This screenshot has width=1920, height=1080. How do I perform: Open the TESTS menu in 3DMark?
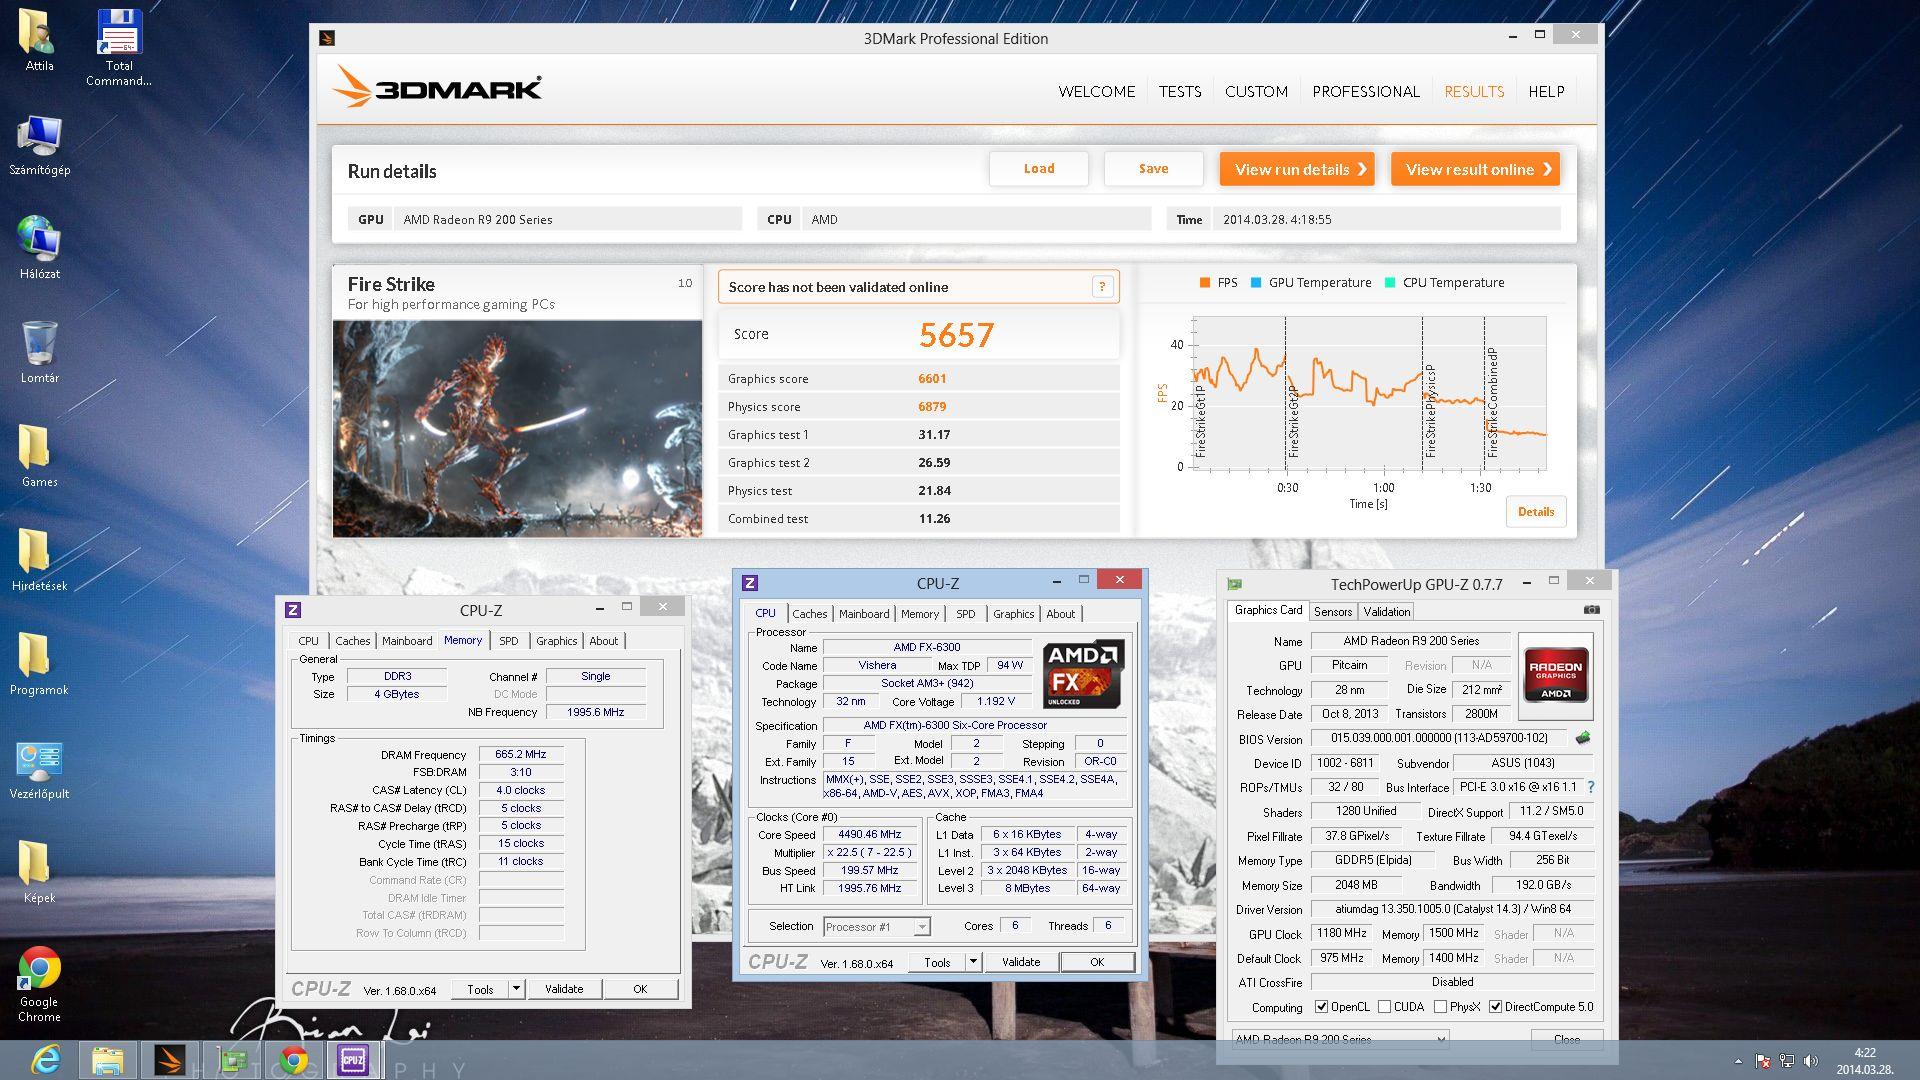click(x=1180, y=91)
